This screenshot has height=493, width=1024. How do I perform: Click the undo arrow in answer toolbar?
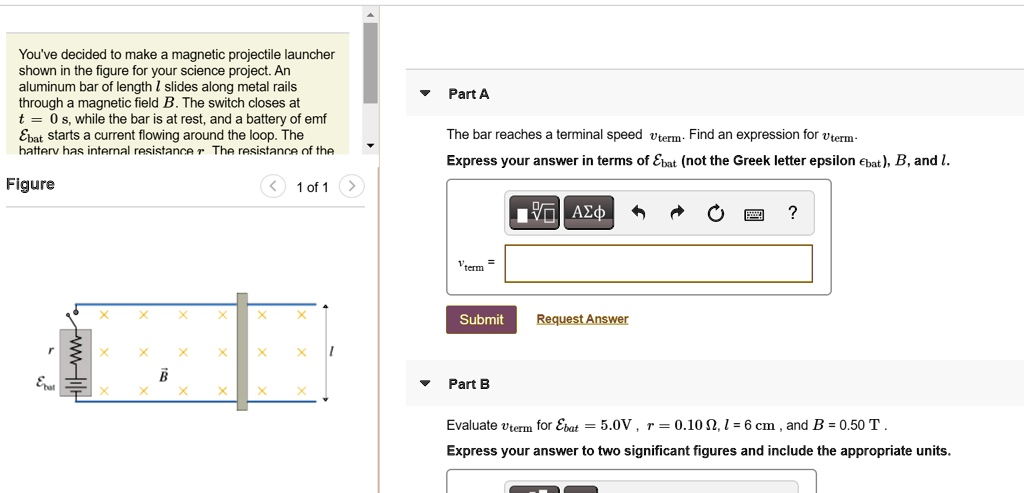pyautogui.click(x=641, y=212)
